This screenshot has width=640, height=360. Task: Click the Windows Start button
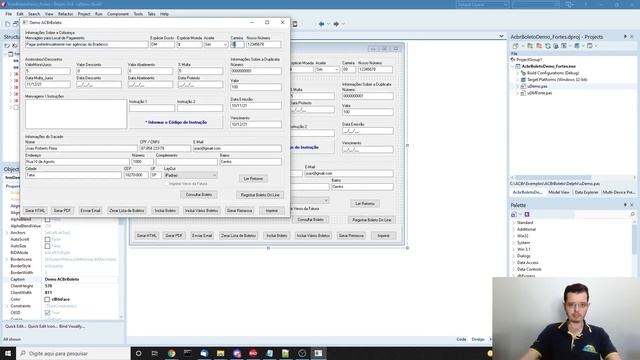coord(8,353)
